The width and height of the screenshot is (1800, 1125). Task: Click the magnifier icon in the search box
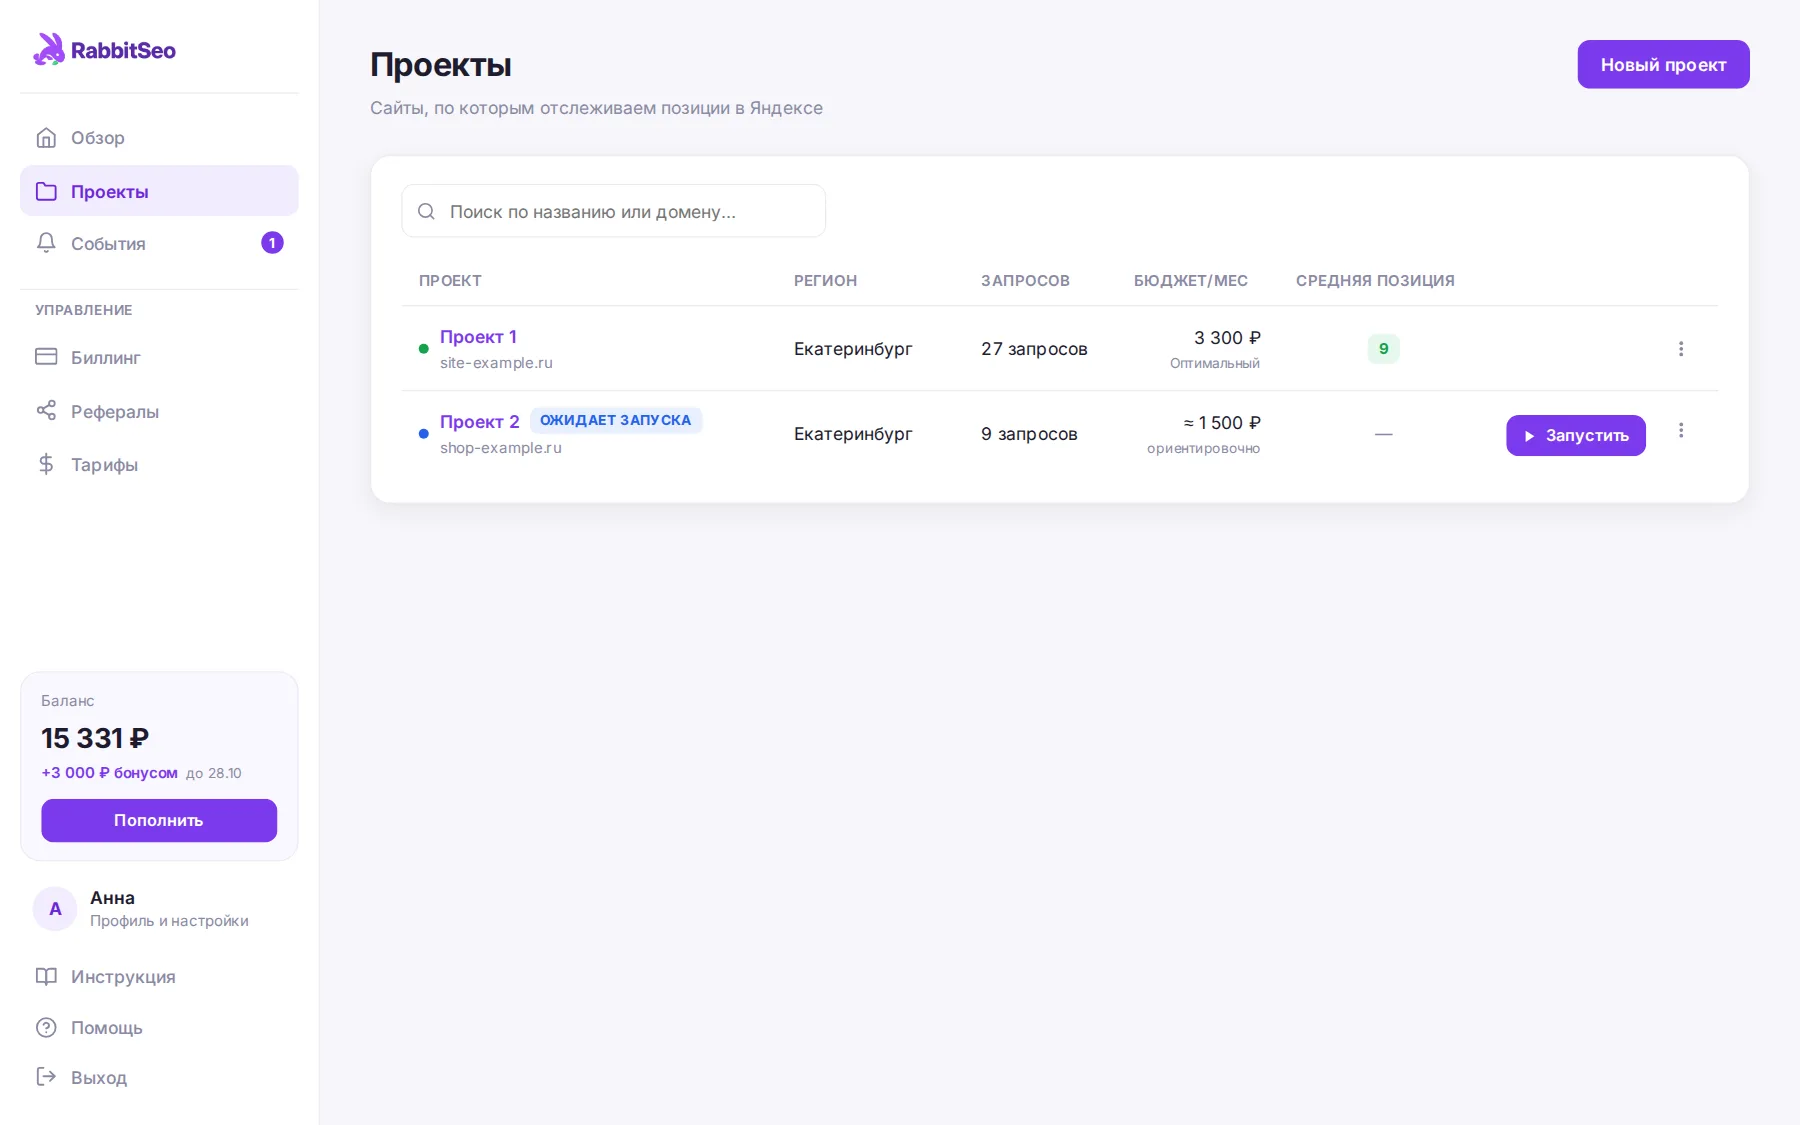pyautogui.click(x=426, y=211)
